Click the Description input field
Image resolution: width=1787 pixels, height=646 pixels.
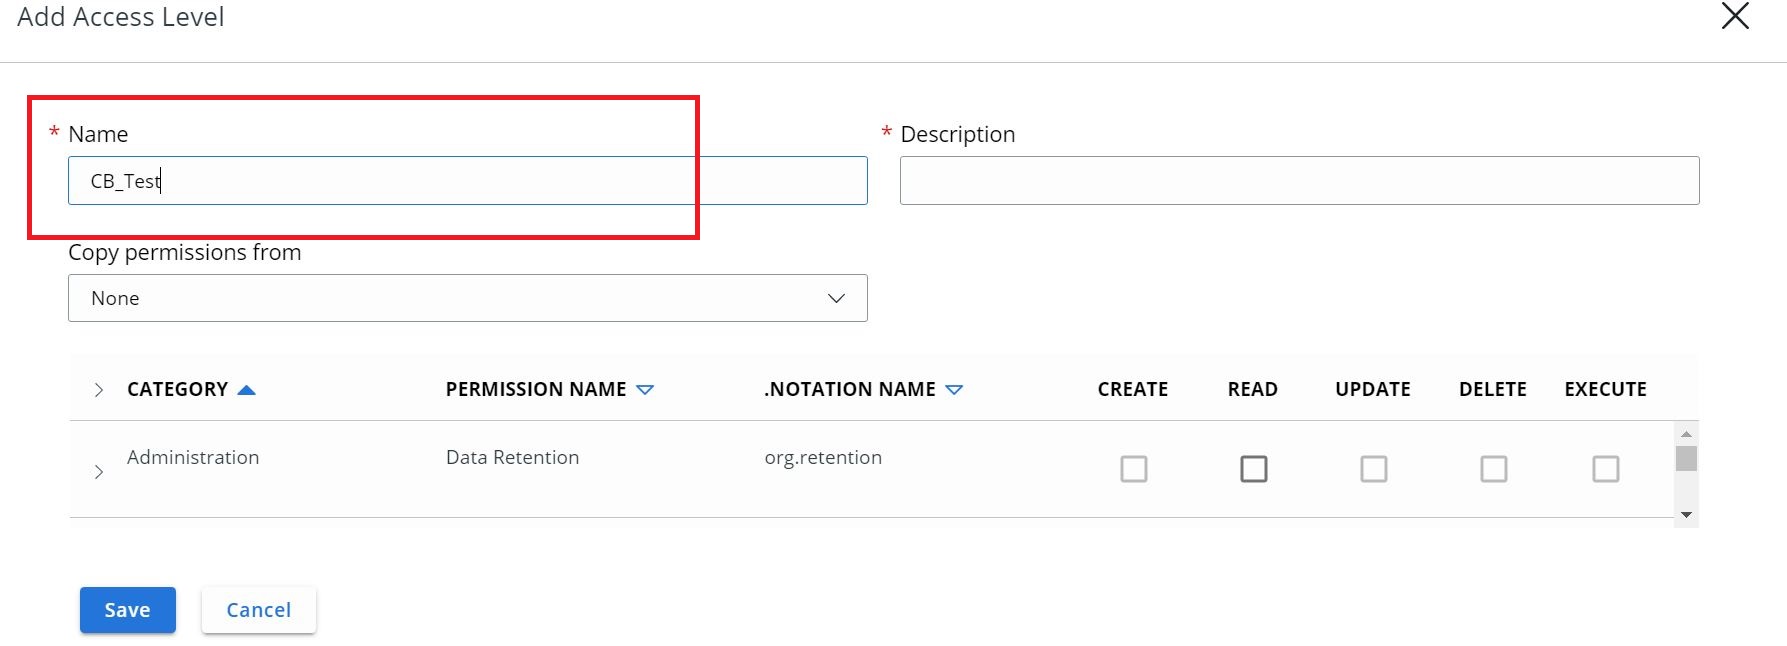click(1298, 181)
